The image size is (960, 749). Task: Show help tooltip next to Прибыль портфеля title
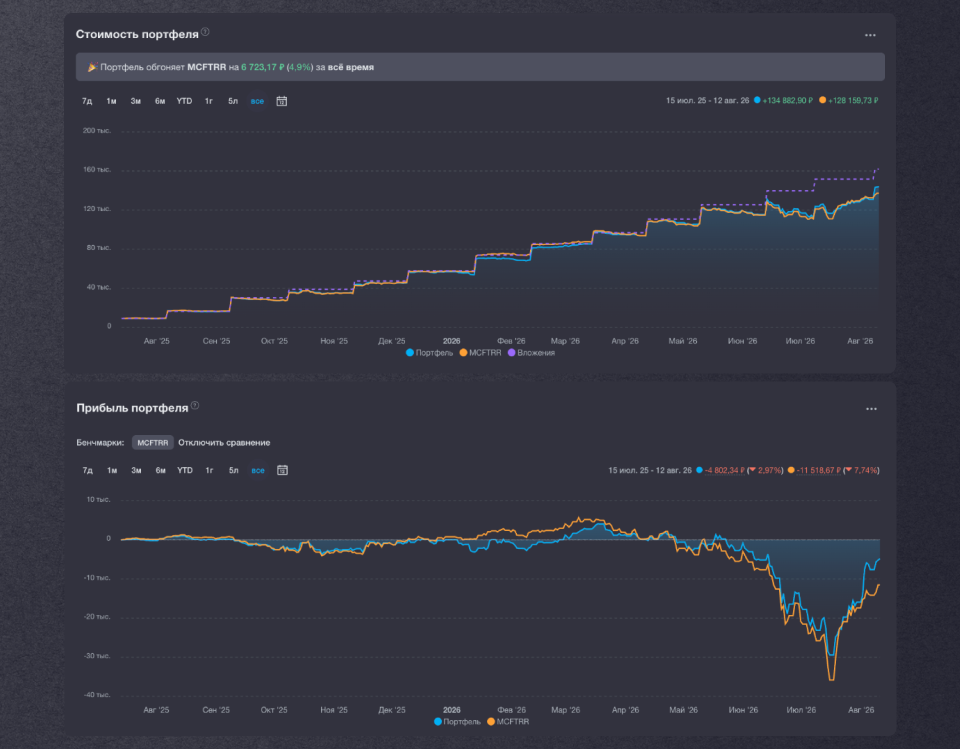pyautogui.click(x=195, y=405)
